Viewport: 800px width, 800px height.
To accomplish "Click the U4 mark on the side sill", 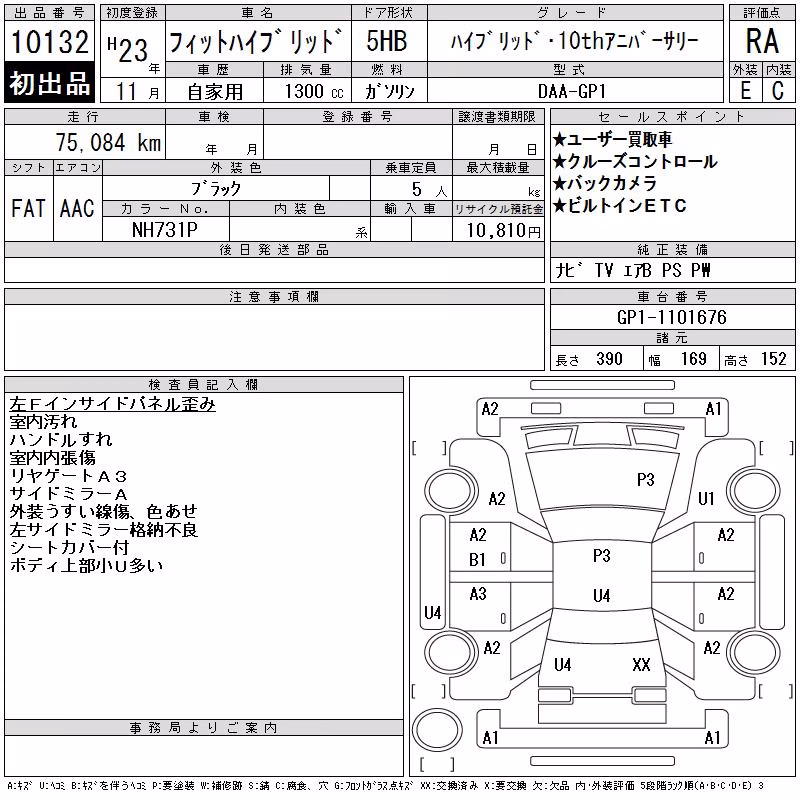I will pyautogui.click(x=433, y=612).
